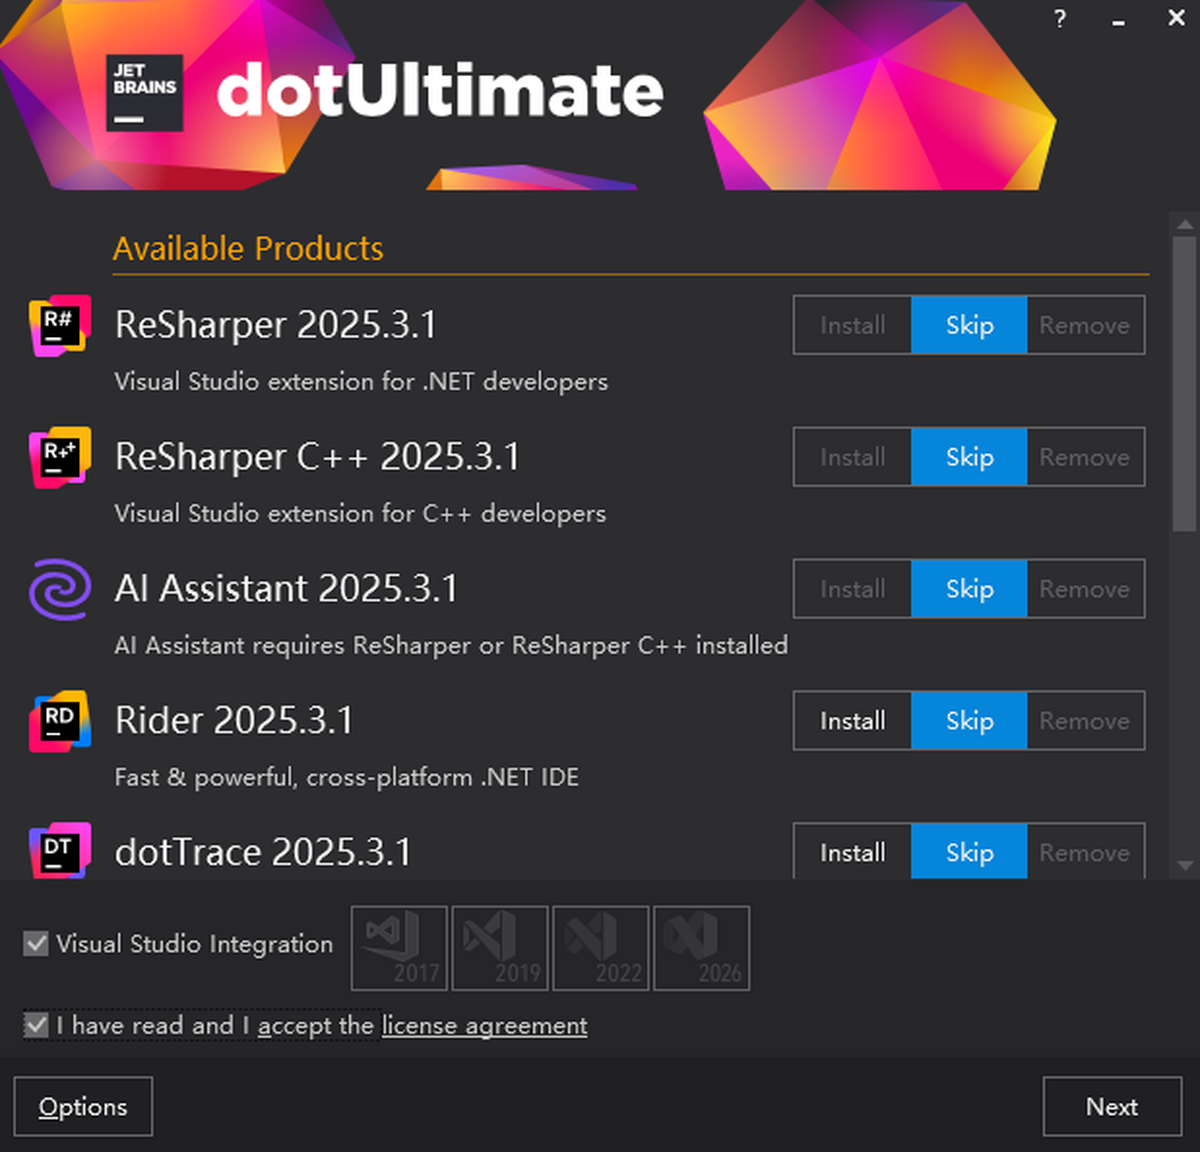The height and width of the screenshot is (1152, 1200).
Task: Select the Visual Studio 2019 icon
Action: [x=500, y=948]
